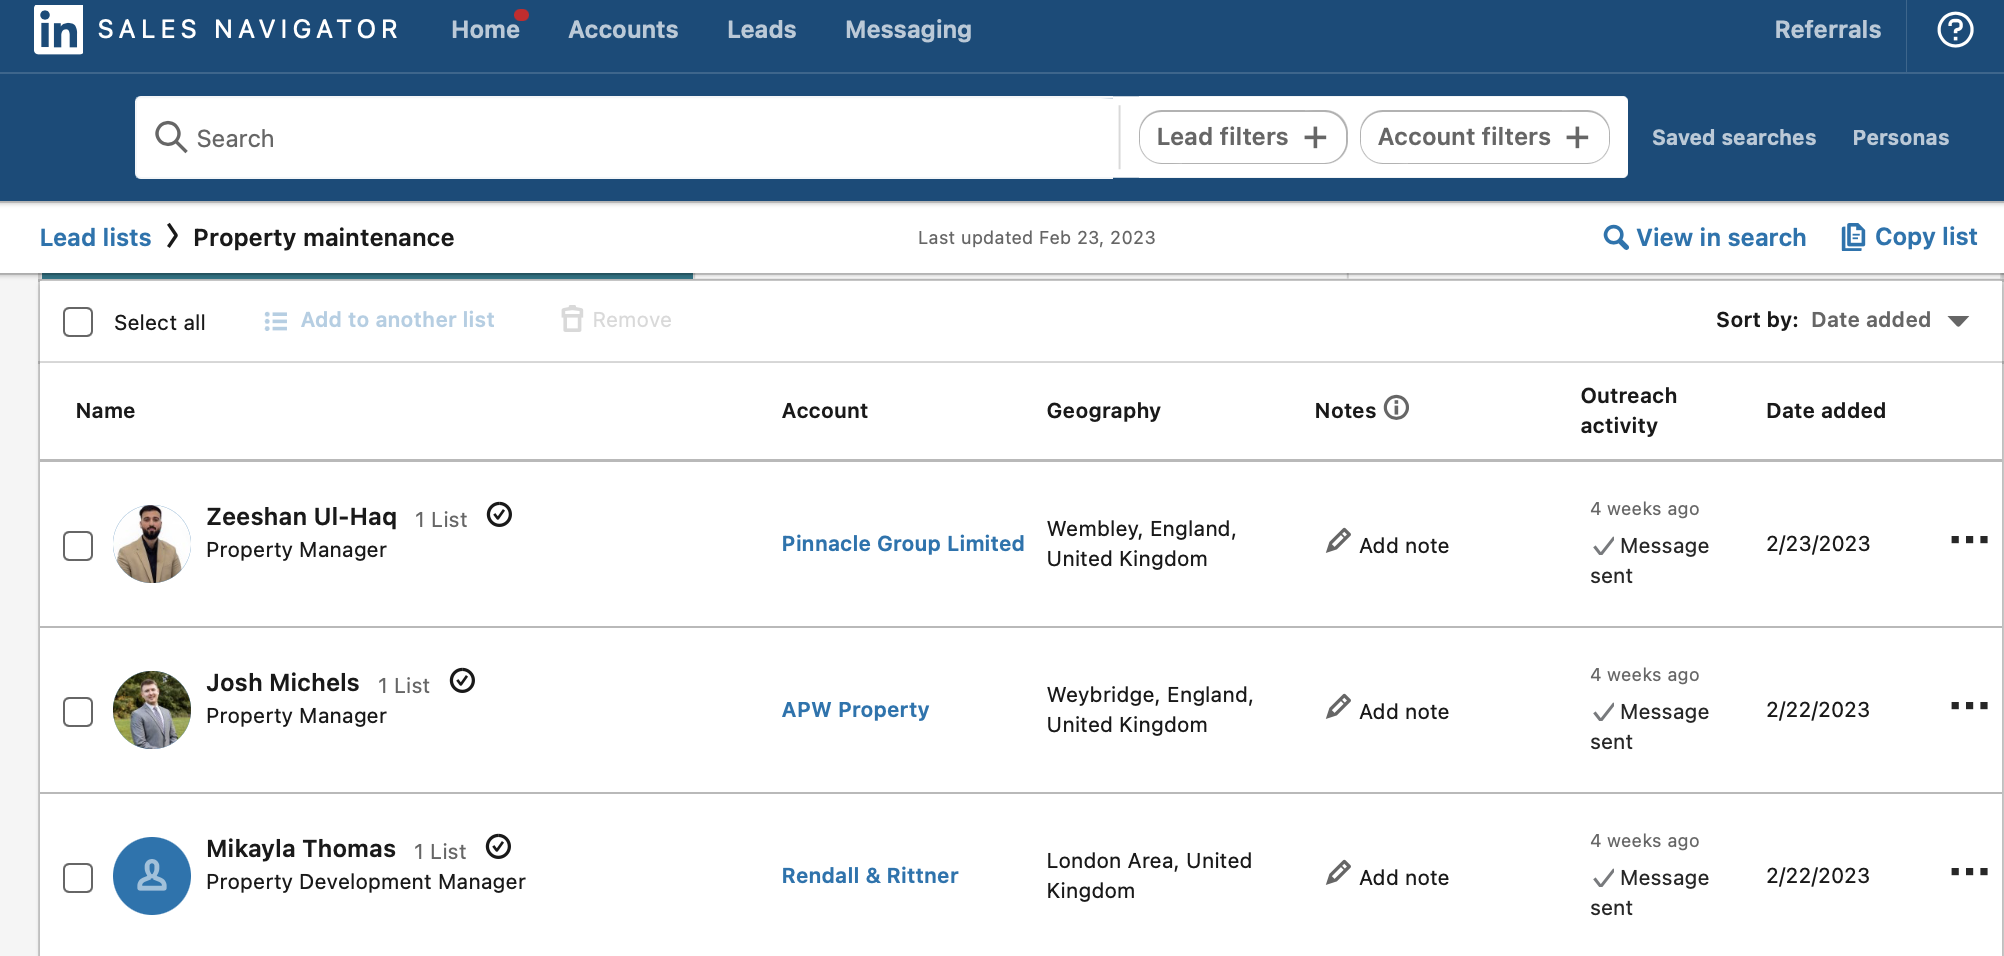Open the help question mark icon
2004x956 pixels.
(1955, 30)
